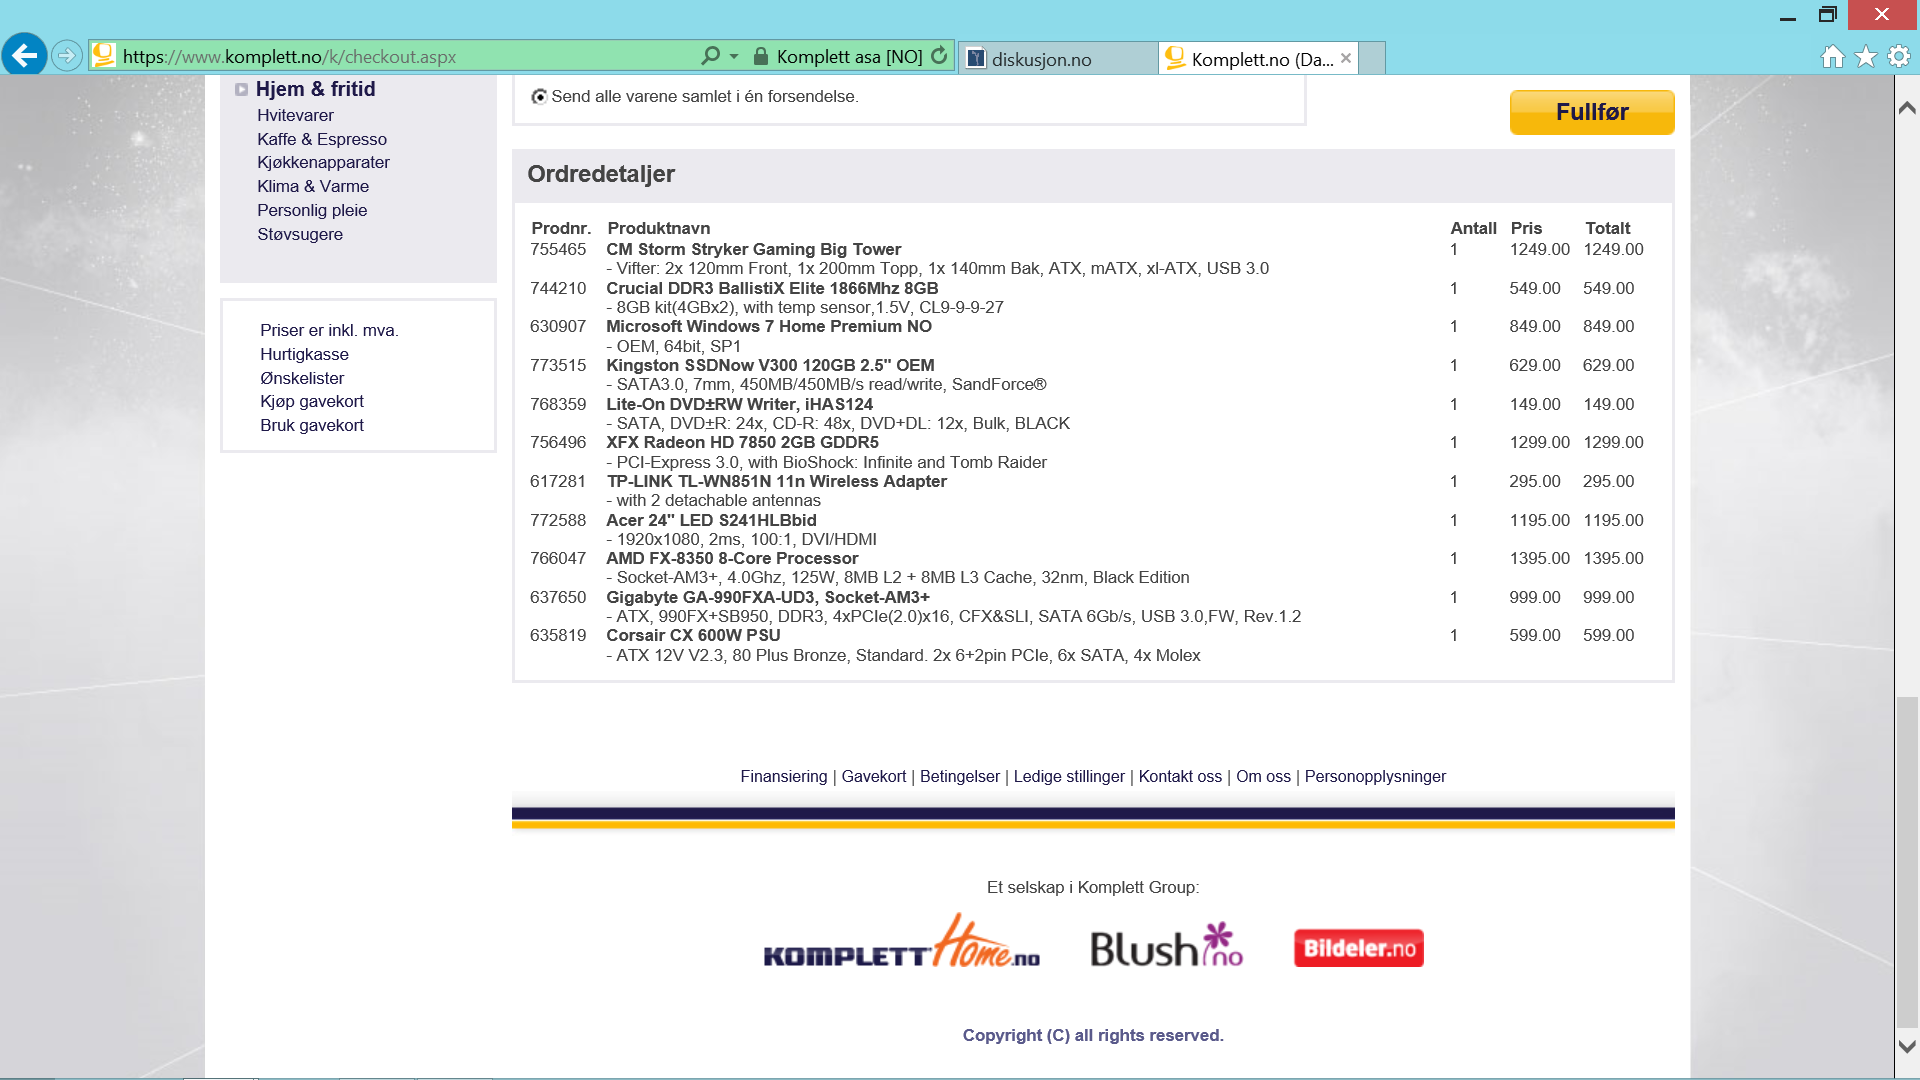
Task: Click product Crucial DDR3 BallistiX Elite 8GB
Action: (772, 288)
